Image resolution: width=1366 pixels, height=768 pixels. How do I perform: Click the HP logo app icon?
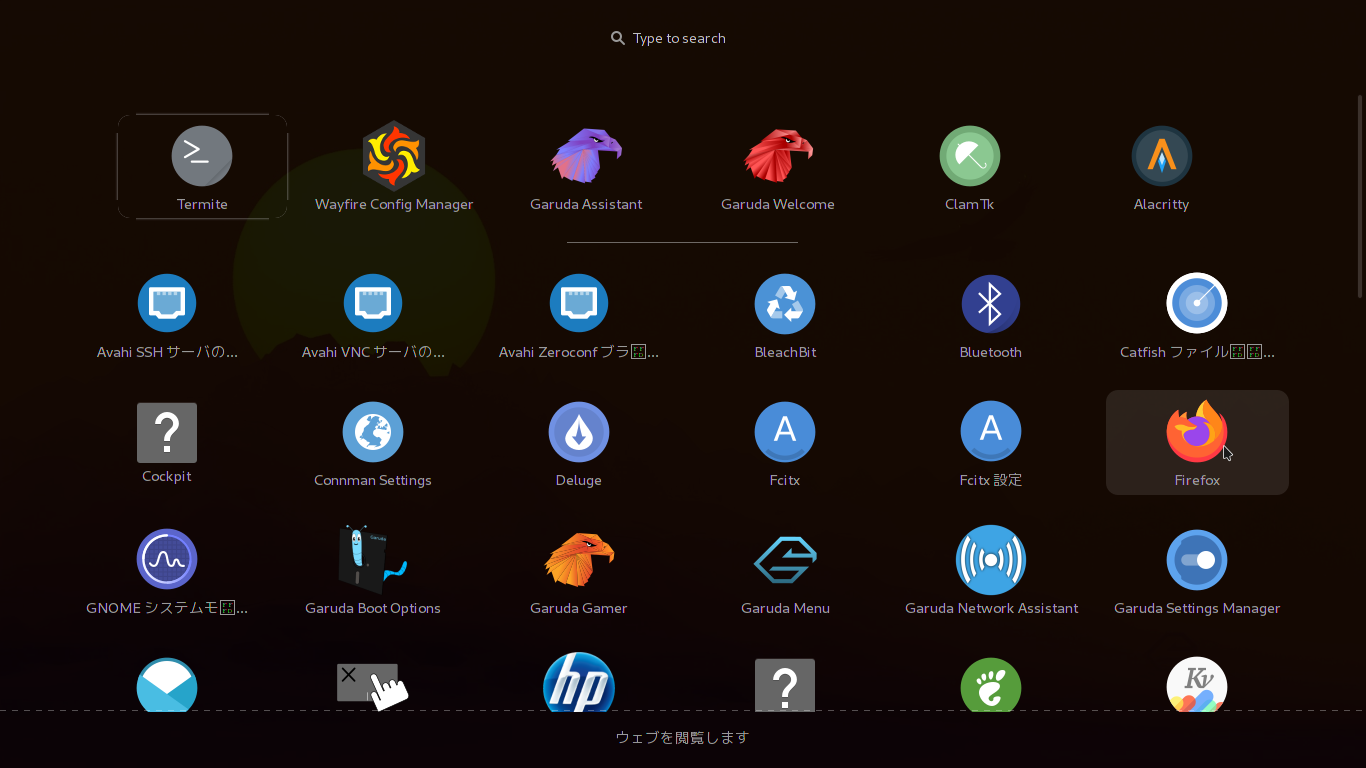[x=579, y=682]
